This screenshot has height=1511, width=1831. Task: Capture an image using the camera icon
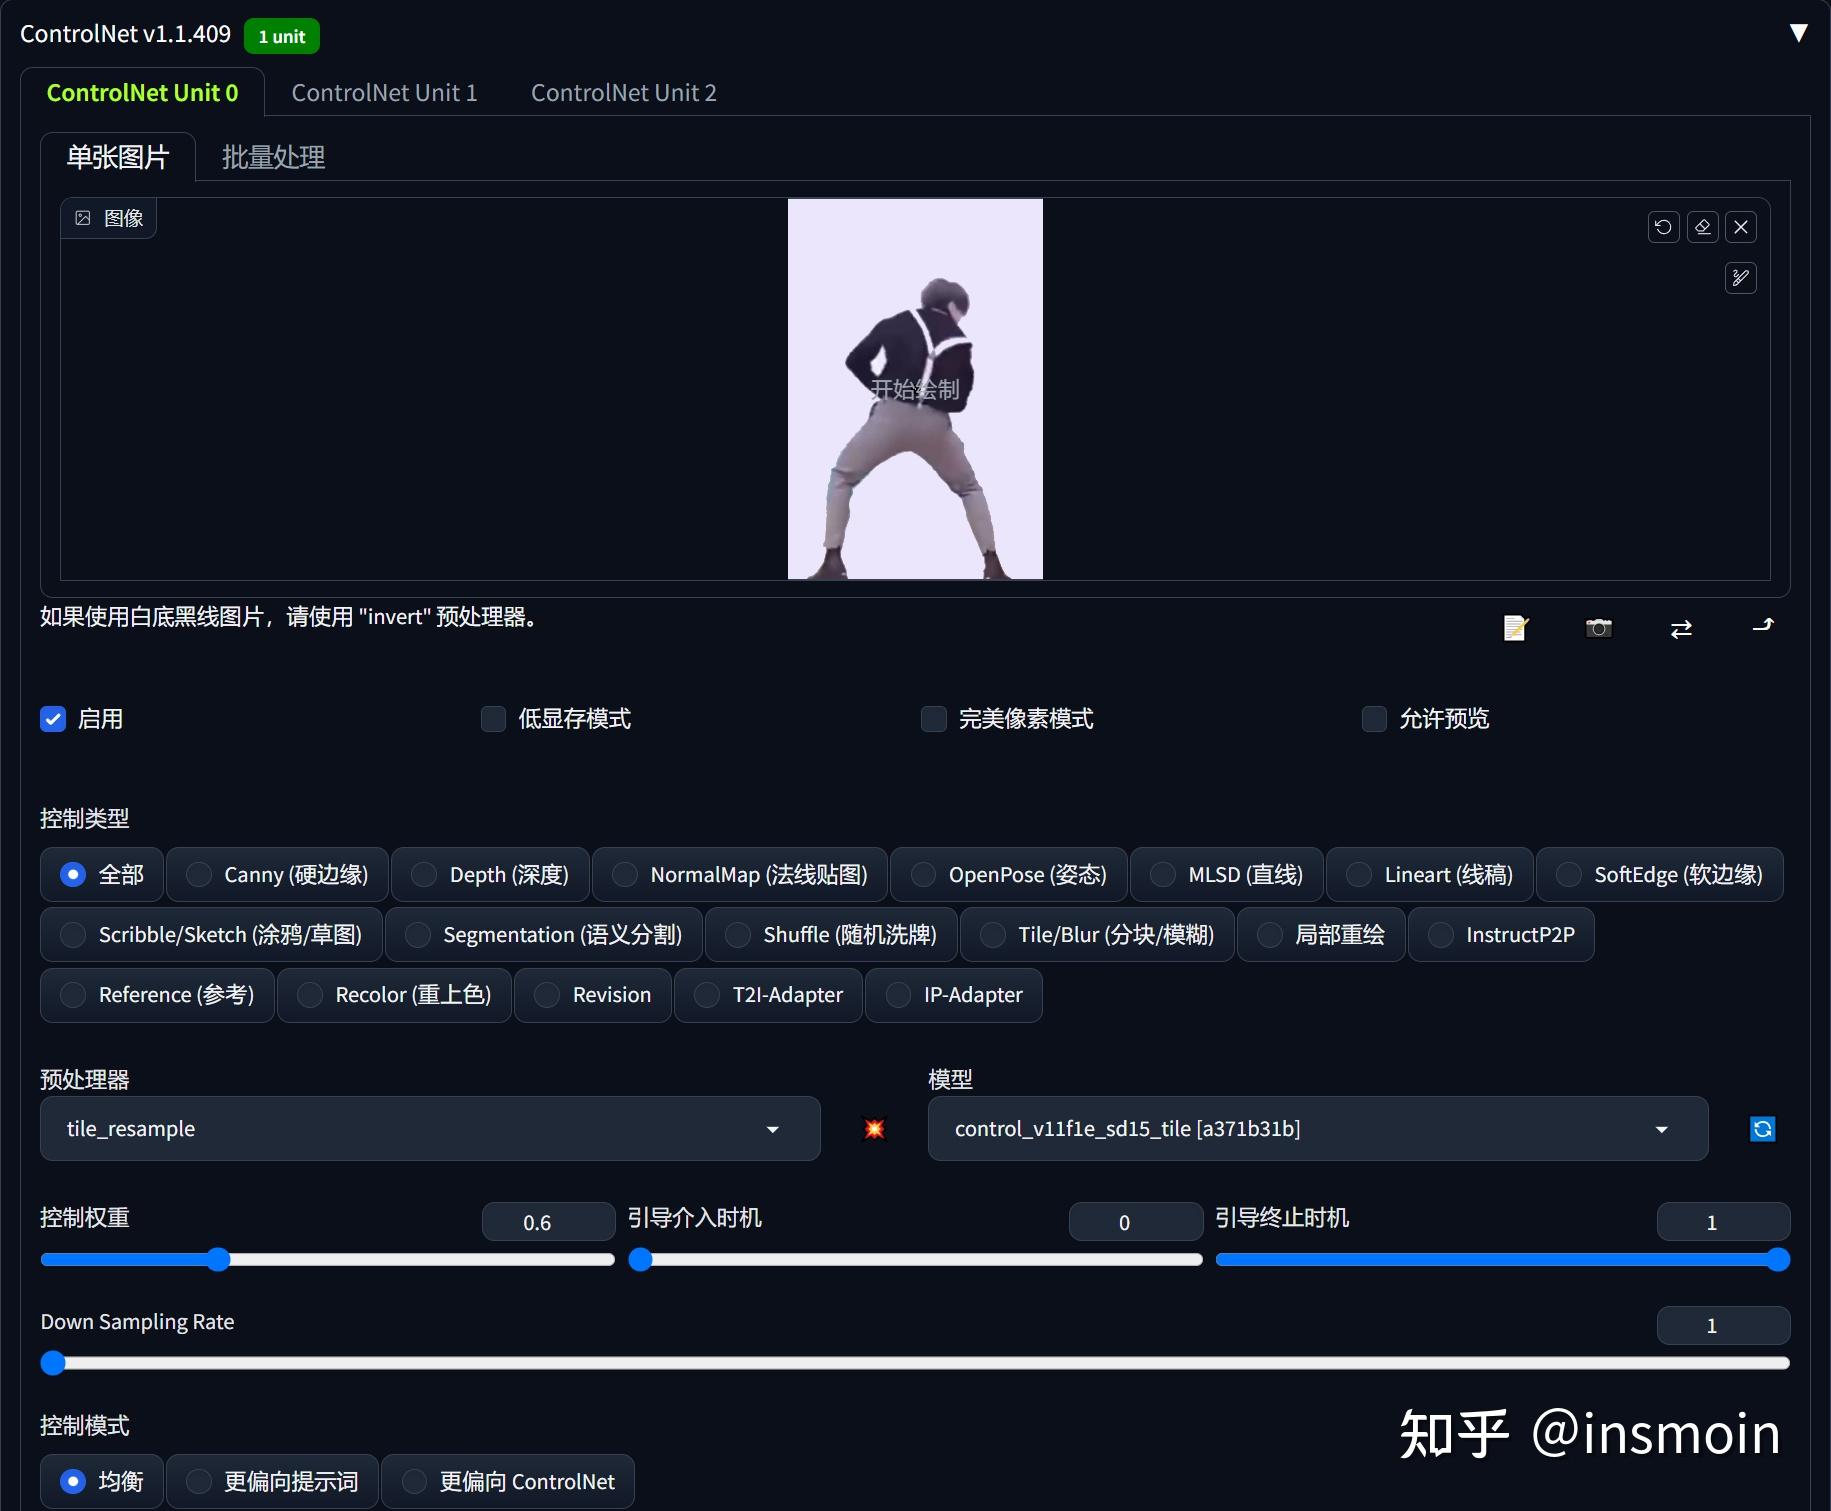(x=1598, y=628)
